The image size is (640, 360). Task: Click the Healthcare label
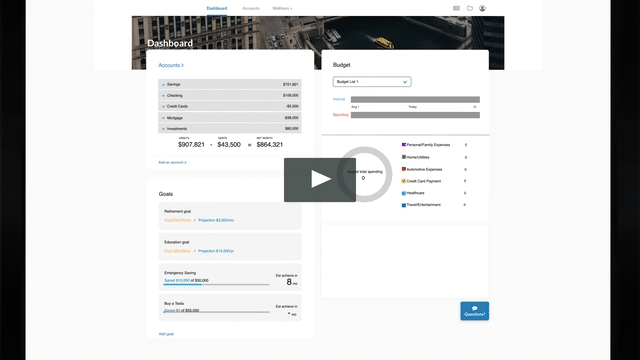[x=416, y=193]
